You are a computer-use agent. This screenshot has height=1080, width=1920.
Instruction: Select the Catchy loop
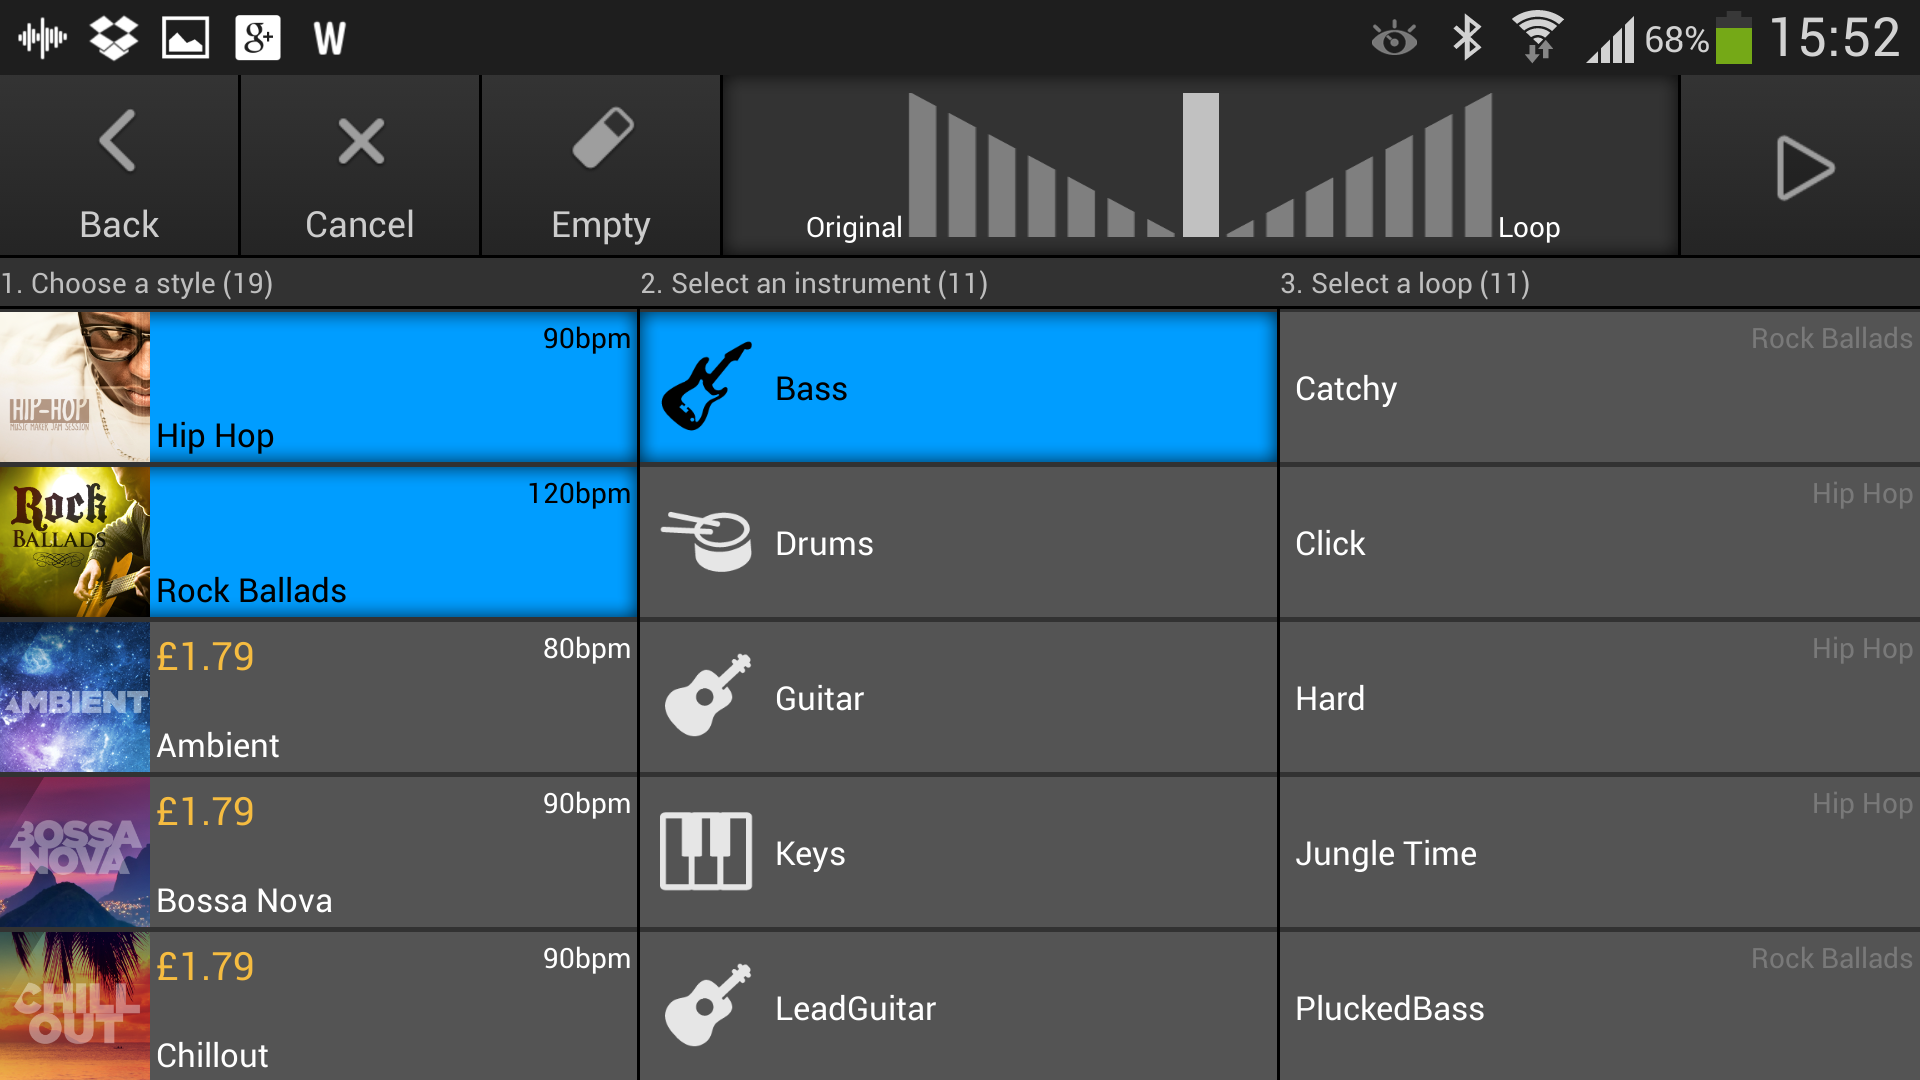coord(1598,388)
